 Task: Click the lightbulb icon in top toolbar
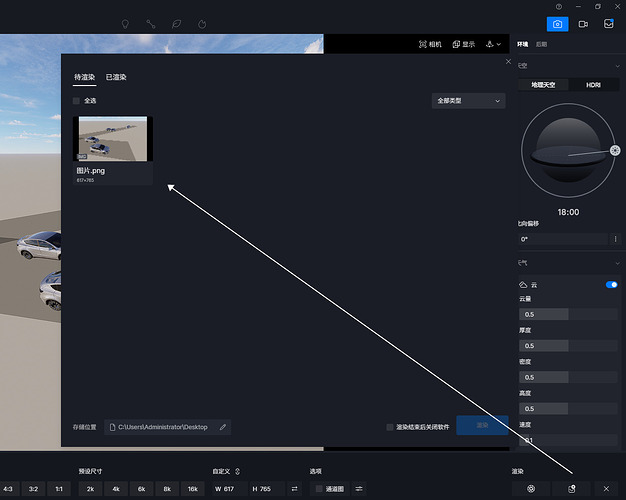pyautogui.click(x=125, y=23)
